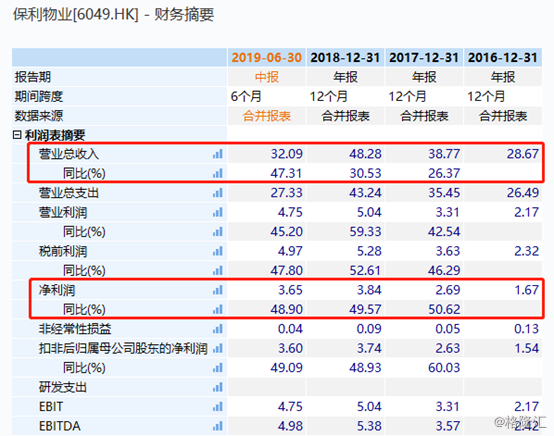This screenshot has width=554, height=436.
Task: Click the 数据来源 row label
Action: click(x=39, y=116)
